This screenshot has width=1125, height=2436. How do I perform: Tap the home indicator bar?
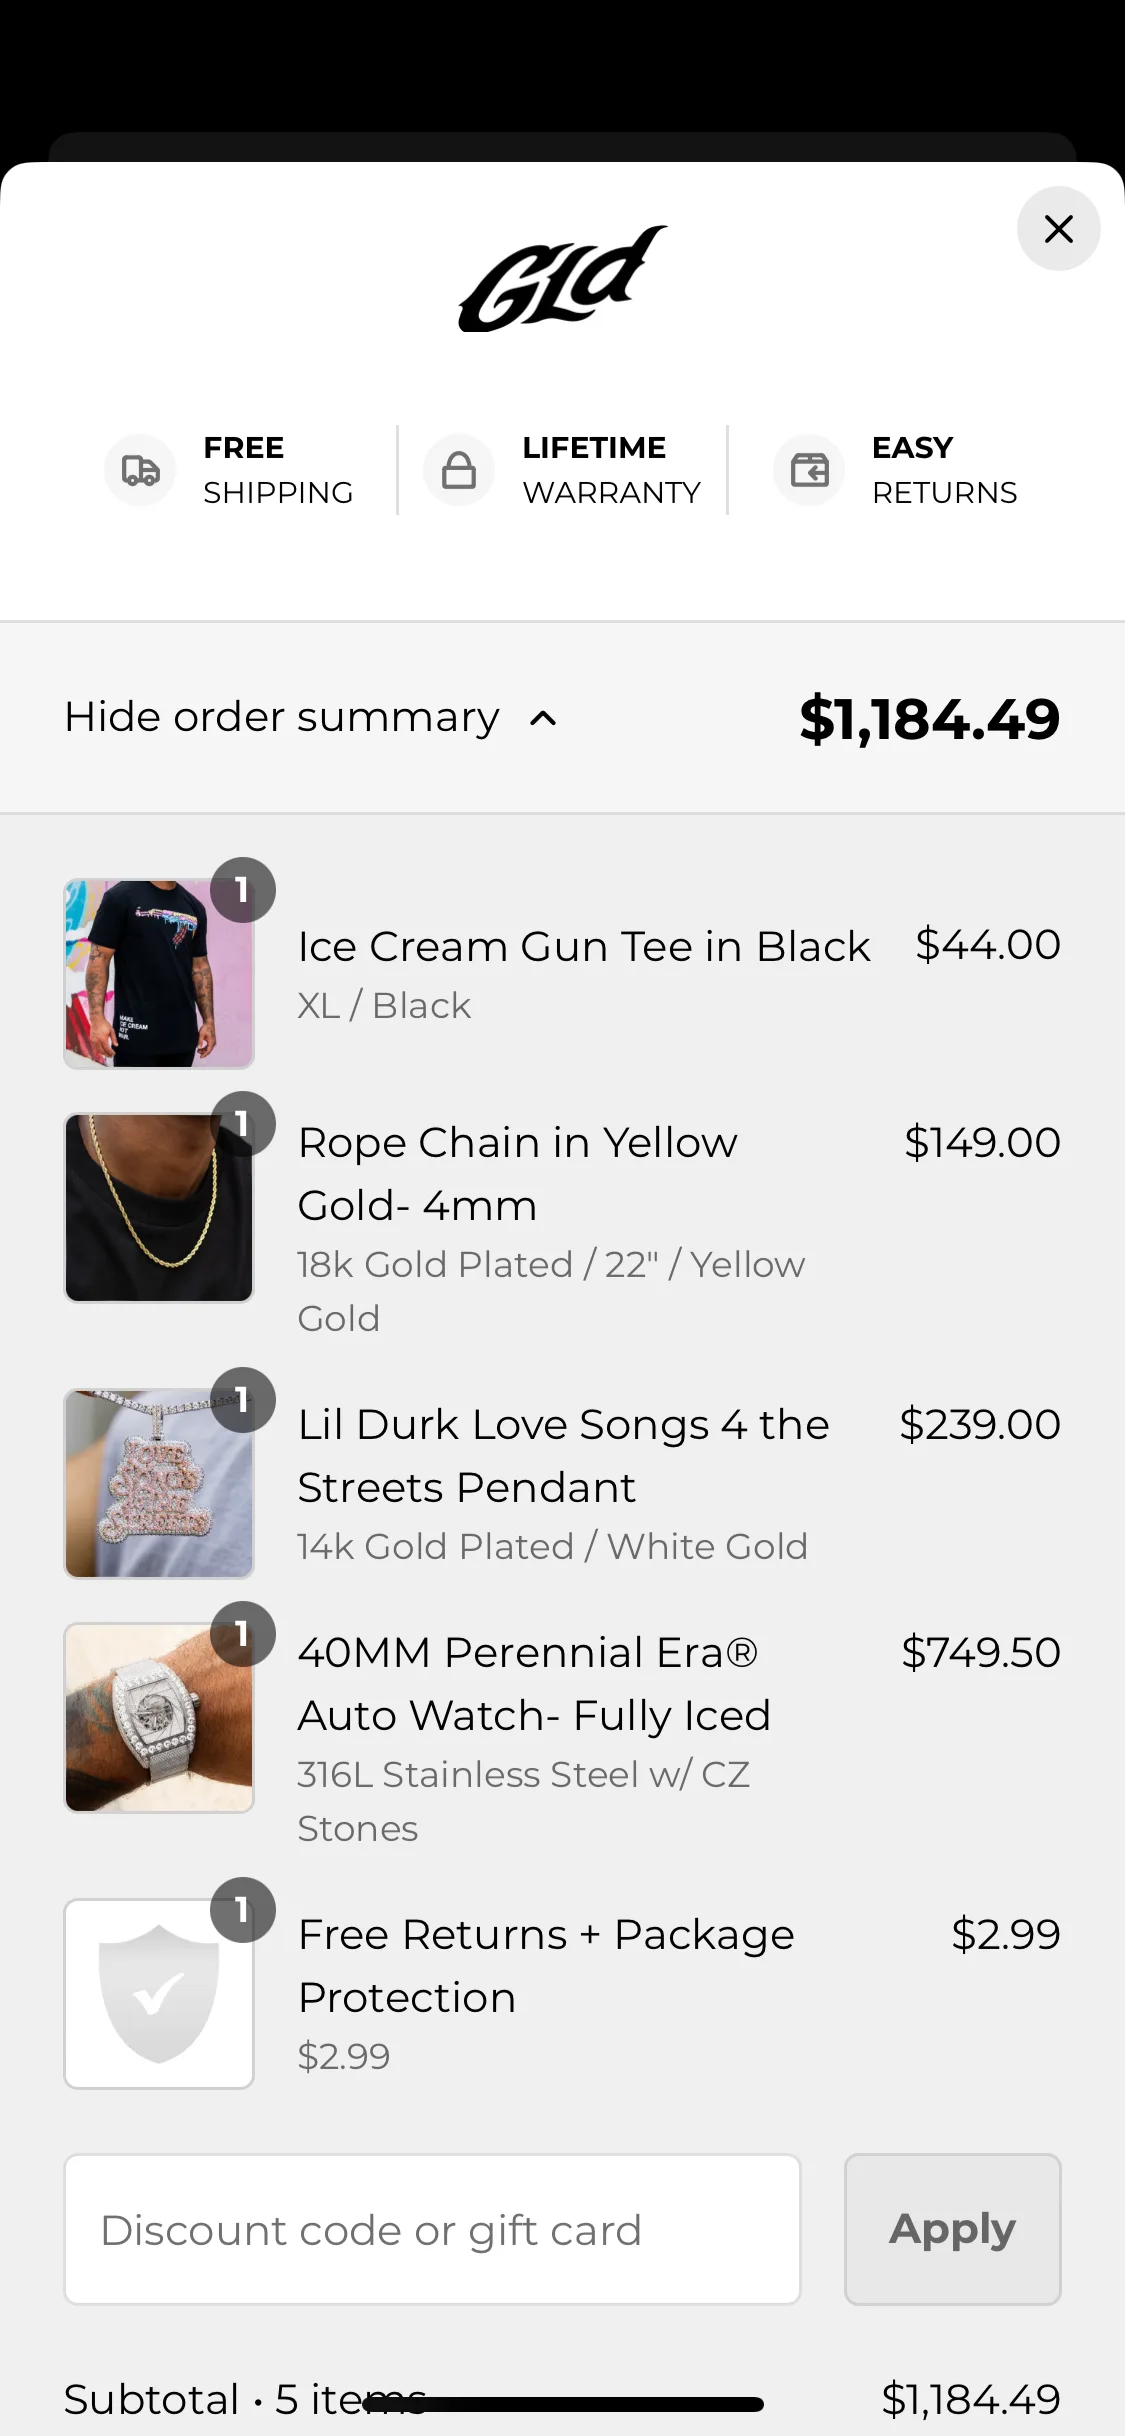pyautogui.click(x=563, y=2405)
